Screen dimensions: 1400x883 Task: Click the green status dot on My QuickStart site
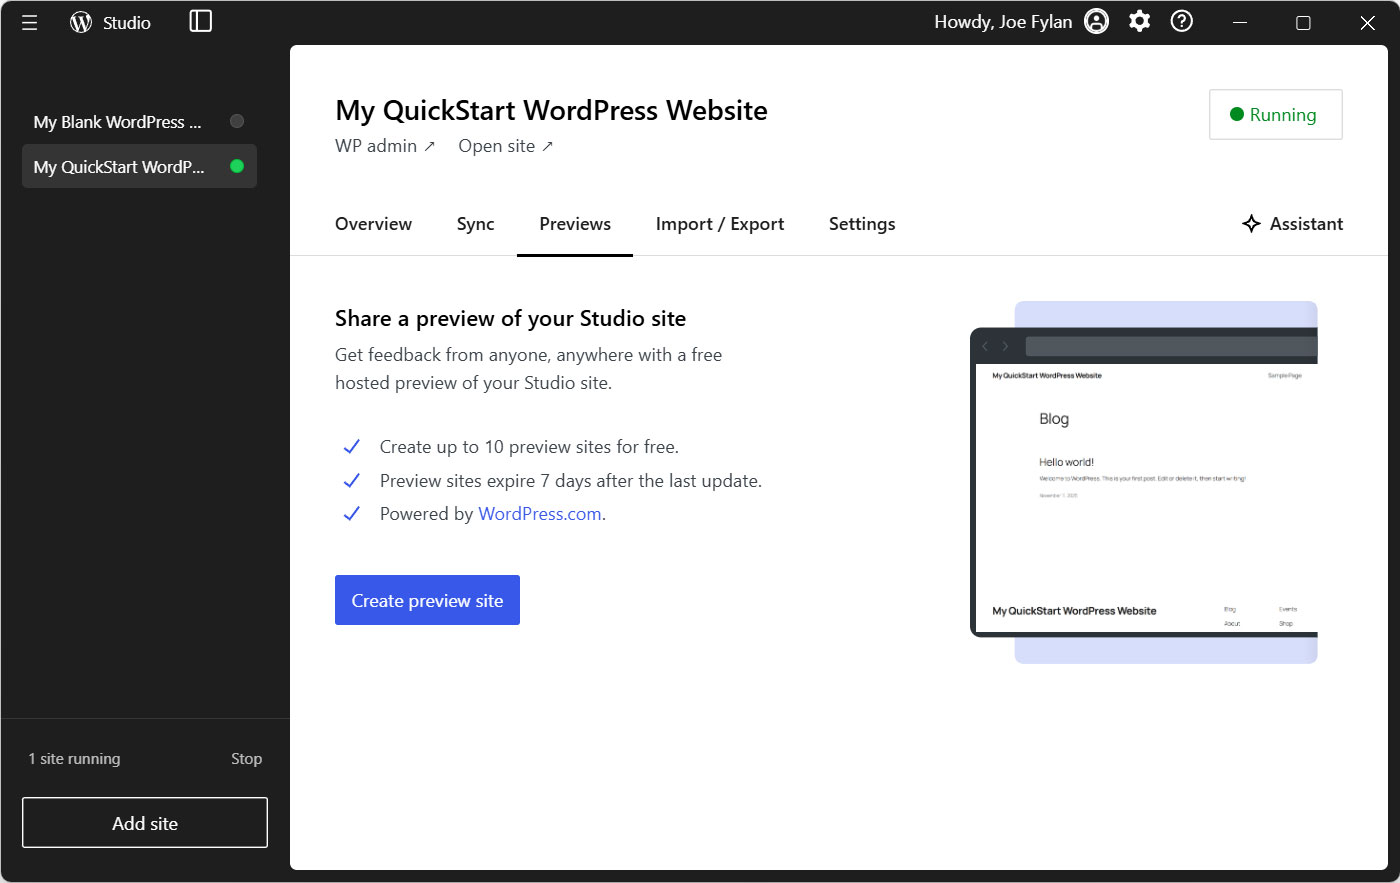(237, 166)
